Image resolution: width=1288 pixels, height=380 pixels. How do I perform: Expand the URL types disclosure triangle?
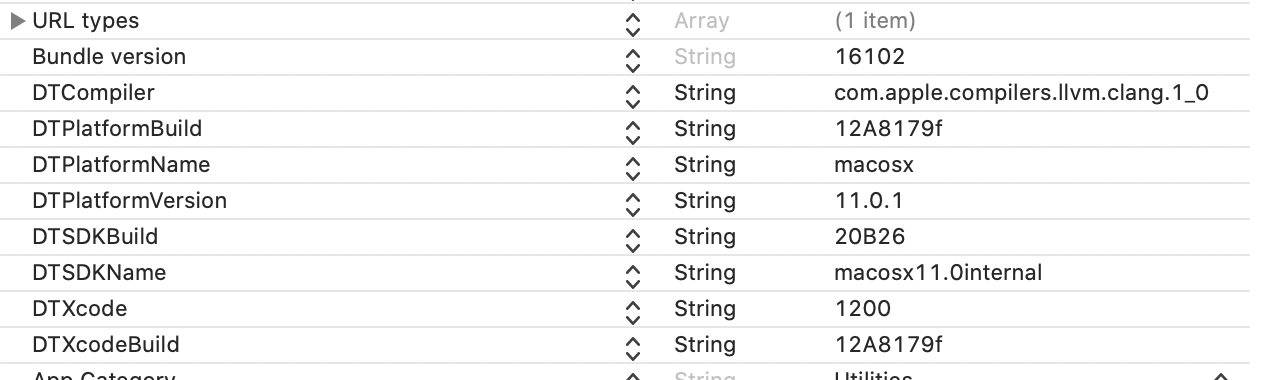point(18,20)
